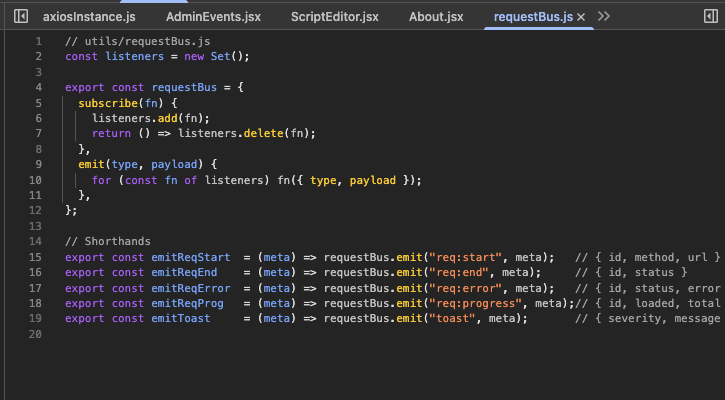Click "Set" constructor on line 2
The width and height of the screenshot is (725, 400).
click(x=221, y=56)
